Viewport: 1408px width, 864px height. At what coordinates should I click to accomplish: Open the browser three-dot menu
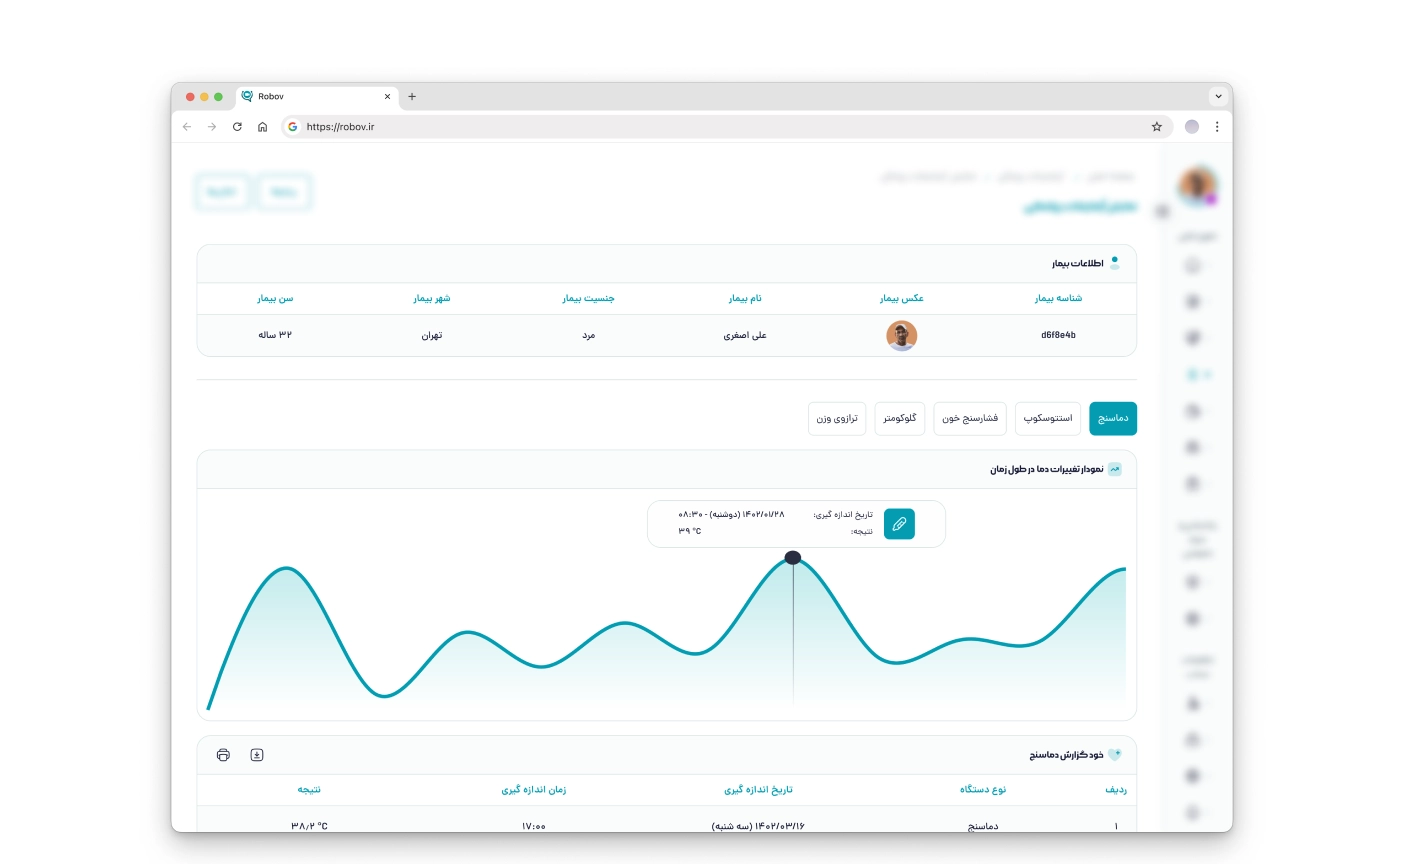[x=1217, y=127]
